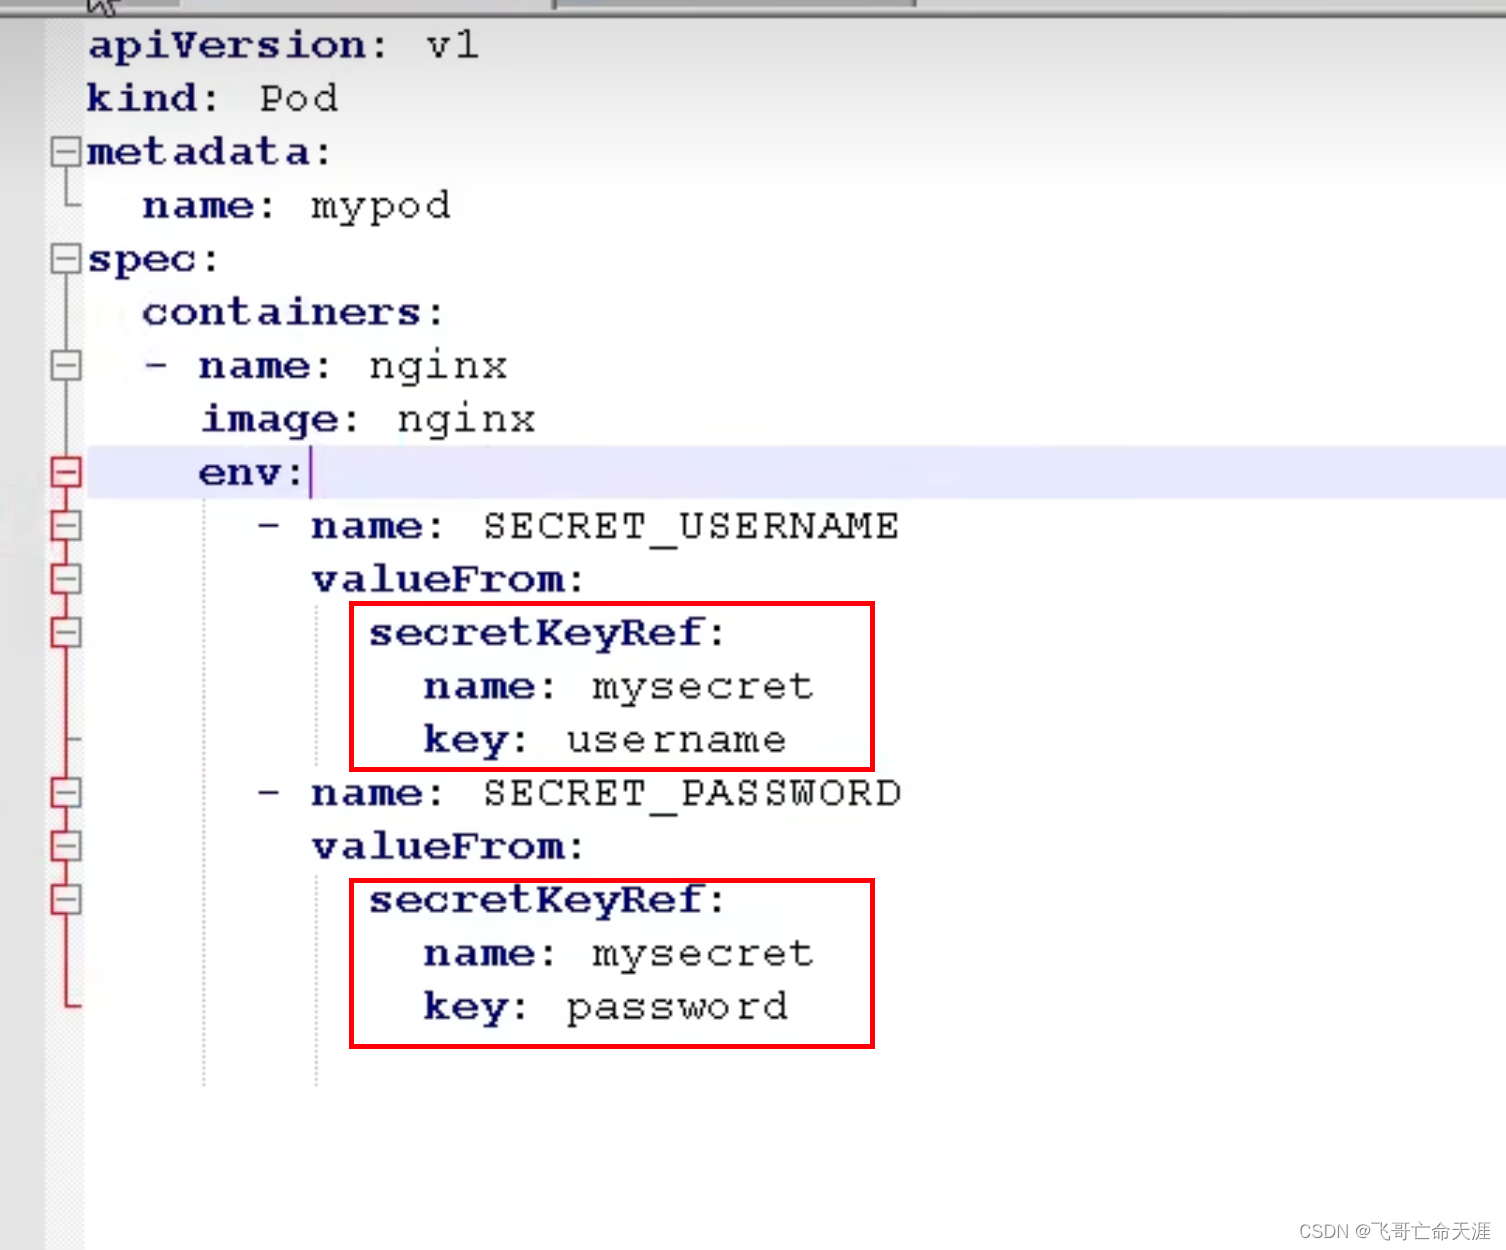Collapse the red env fold marker
1506x1250 pixels.
coord(66,473)
